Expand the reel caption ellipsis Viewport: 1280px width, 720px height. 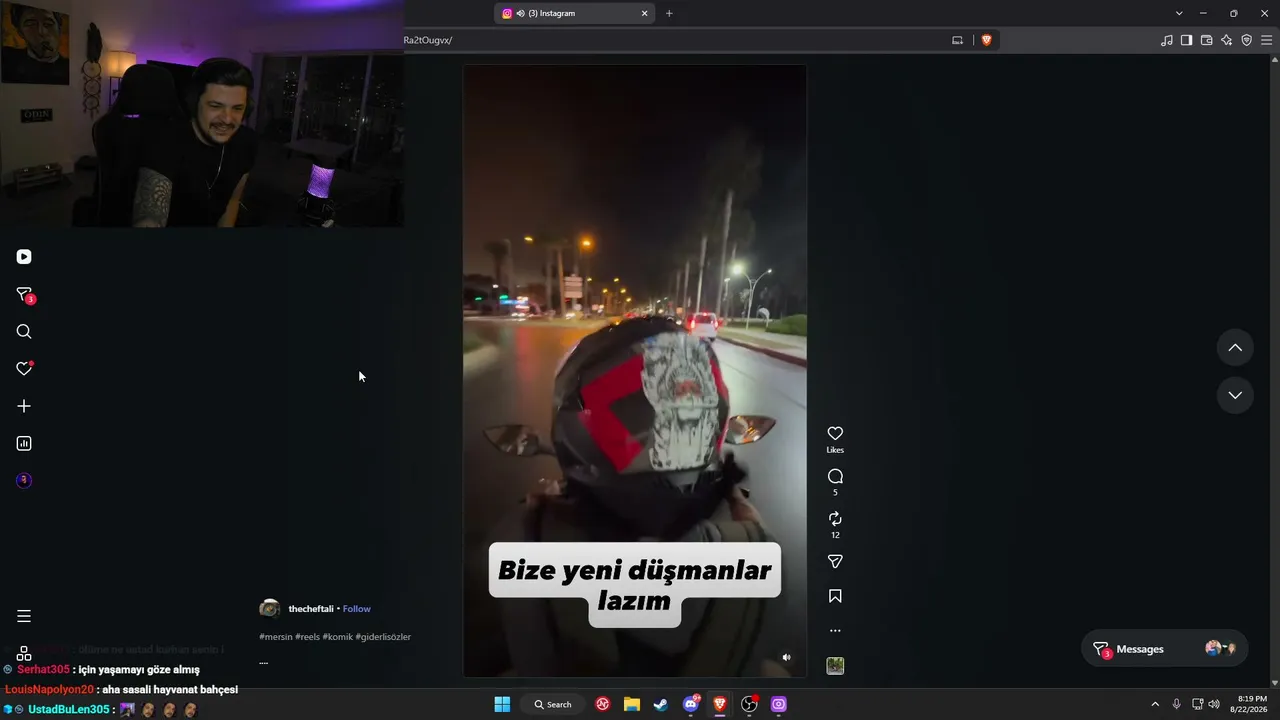coord(263,662)
